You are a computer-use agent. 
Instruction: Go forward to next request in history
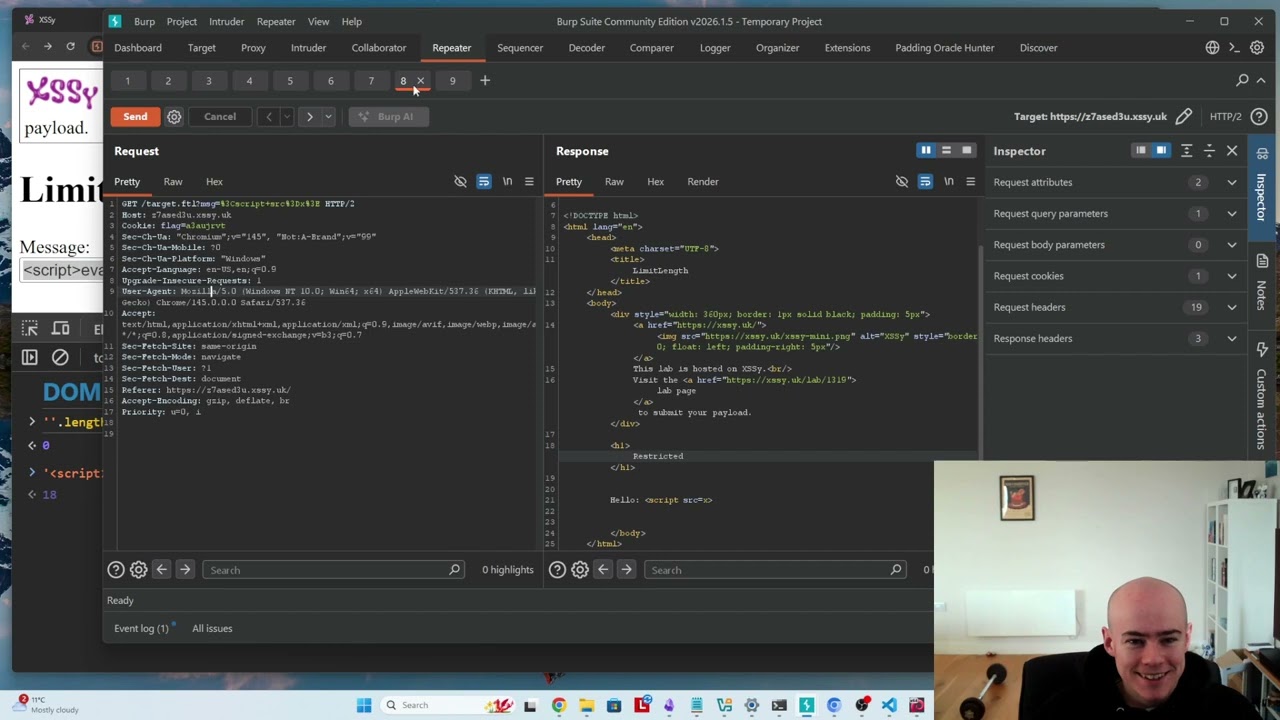point(310,117)
